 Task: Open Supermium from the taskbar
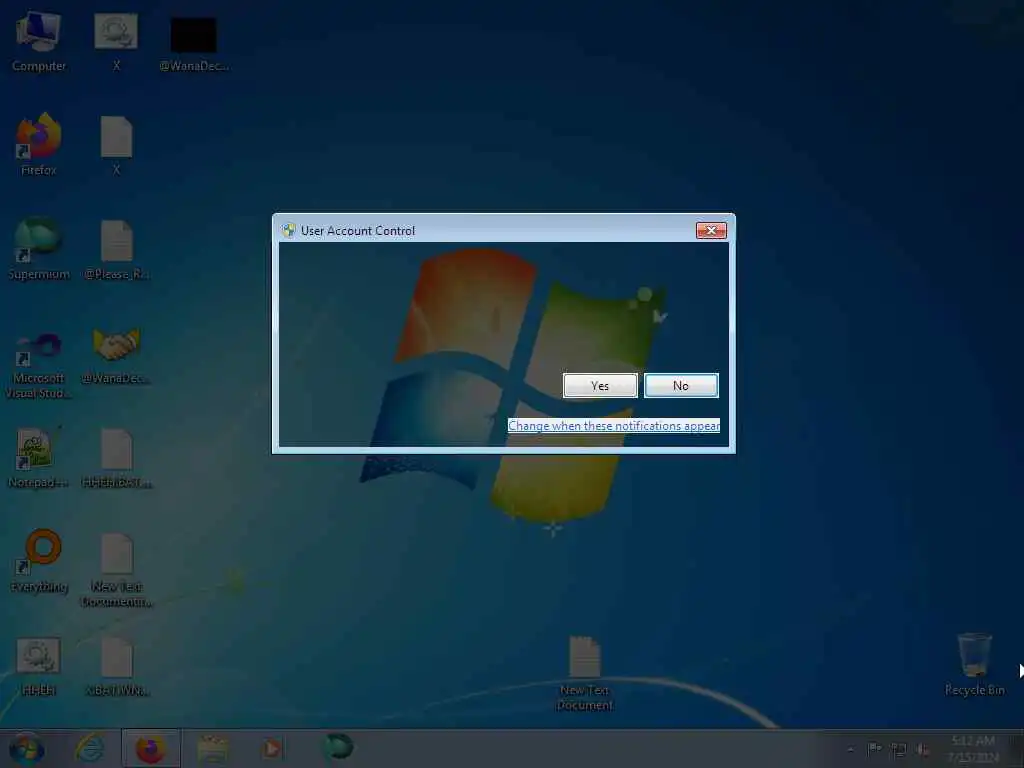tap(339, 747)
